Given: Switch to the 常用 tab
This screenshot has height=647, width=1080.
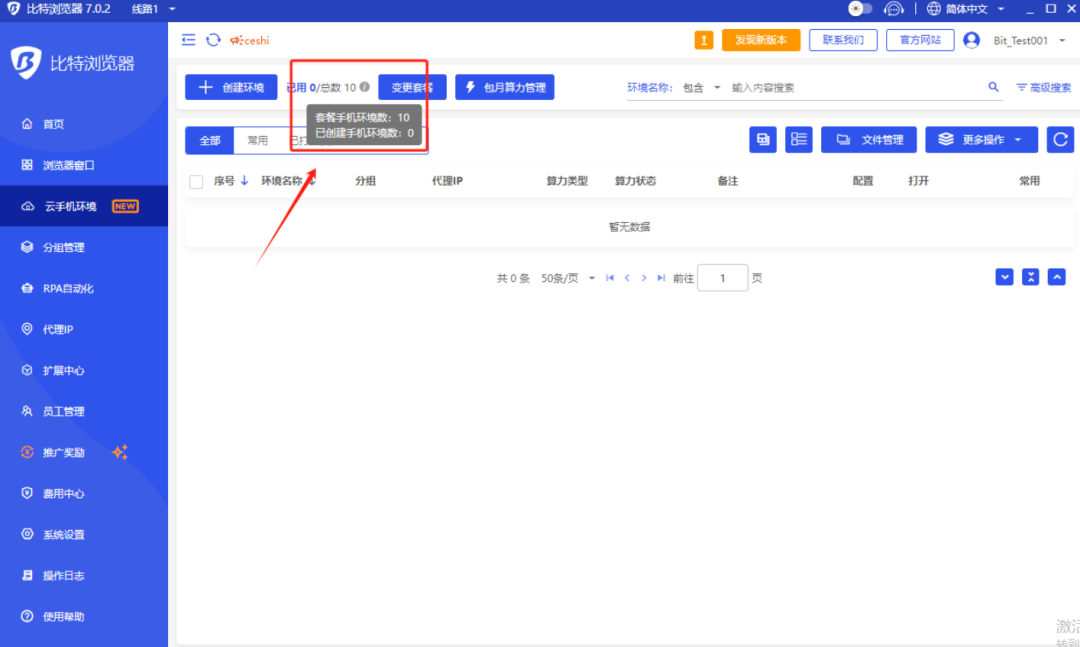Looking at the screenshot, I should pos(257,139).
